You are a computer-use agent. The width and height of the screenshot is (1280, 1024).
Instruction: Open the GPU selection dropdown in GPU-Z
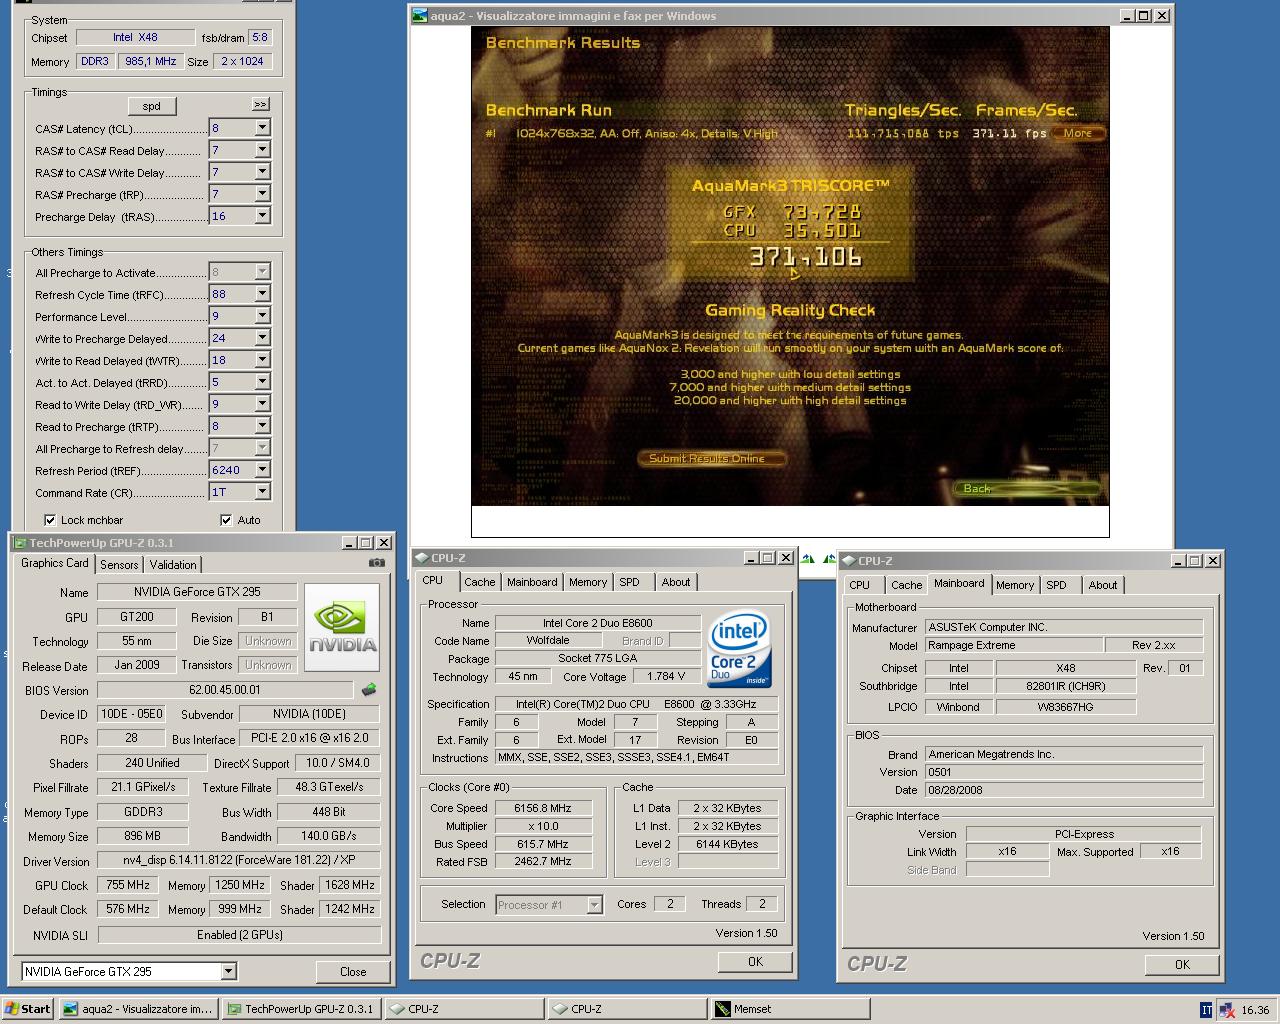(x=228, y=971)
